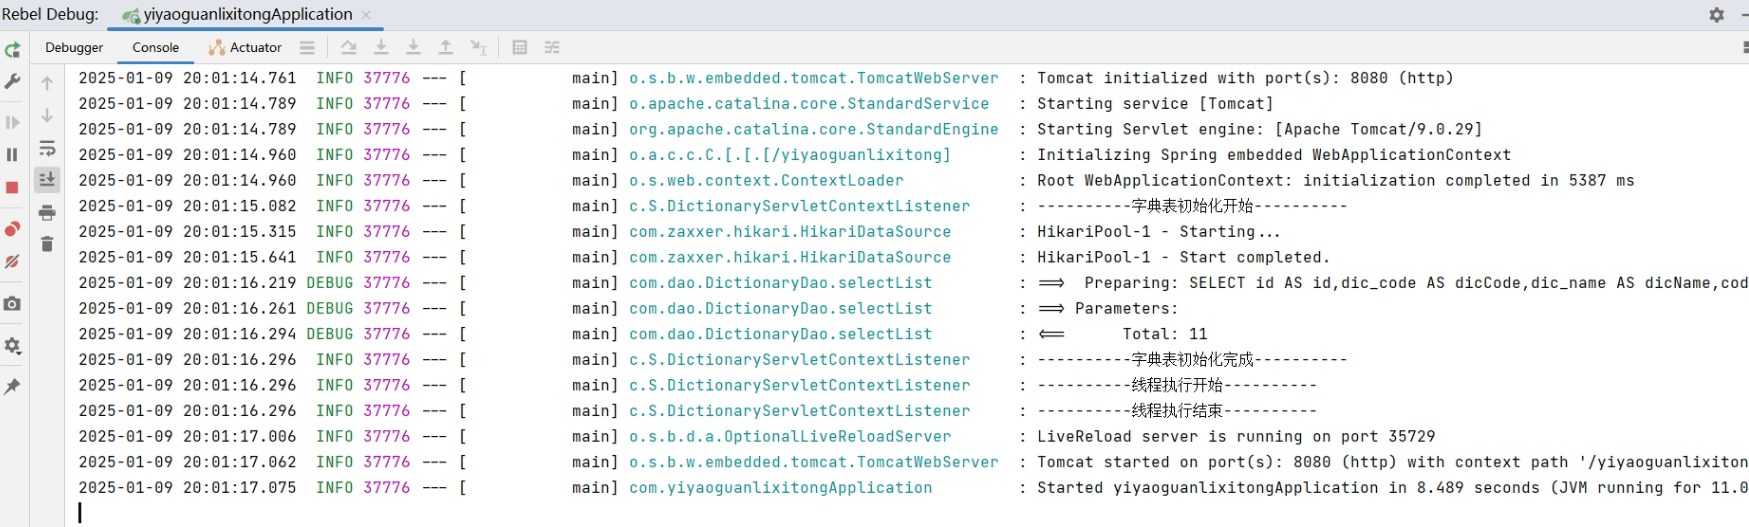Open the tool window settings gear at top right
Viewport: 1749px width, 527px height.
pos(1717,15)
